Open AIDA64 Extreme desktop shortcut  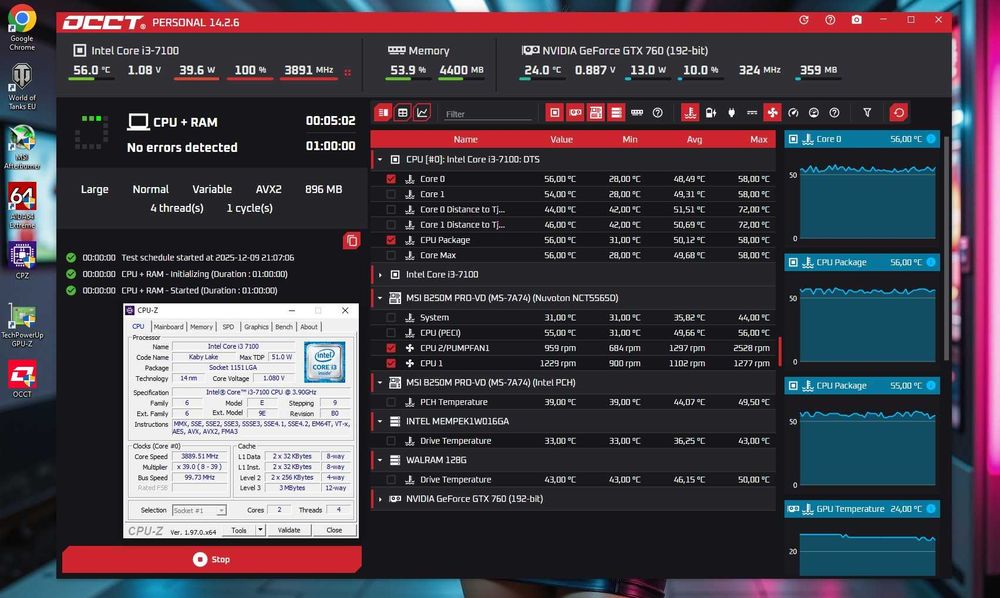[22, 206]
